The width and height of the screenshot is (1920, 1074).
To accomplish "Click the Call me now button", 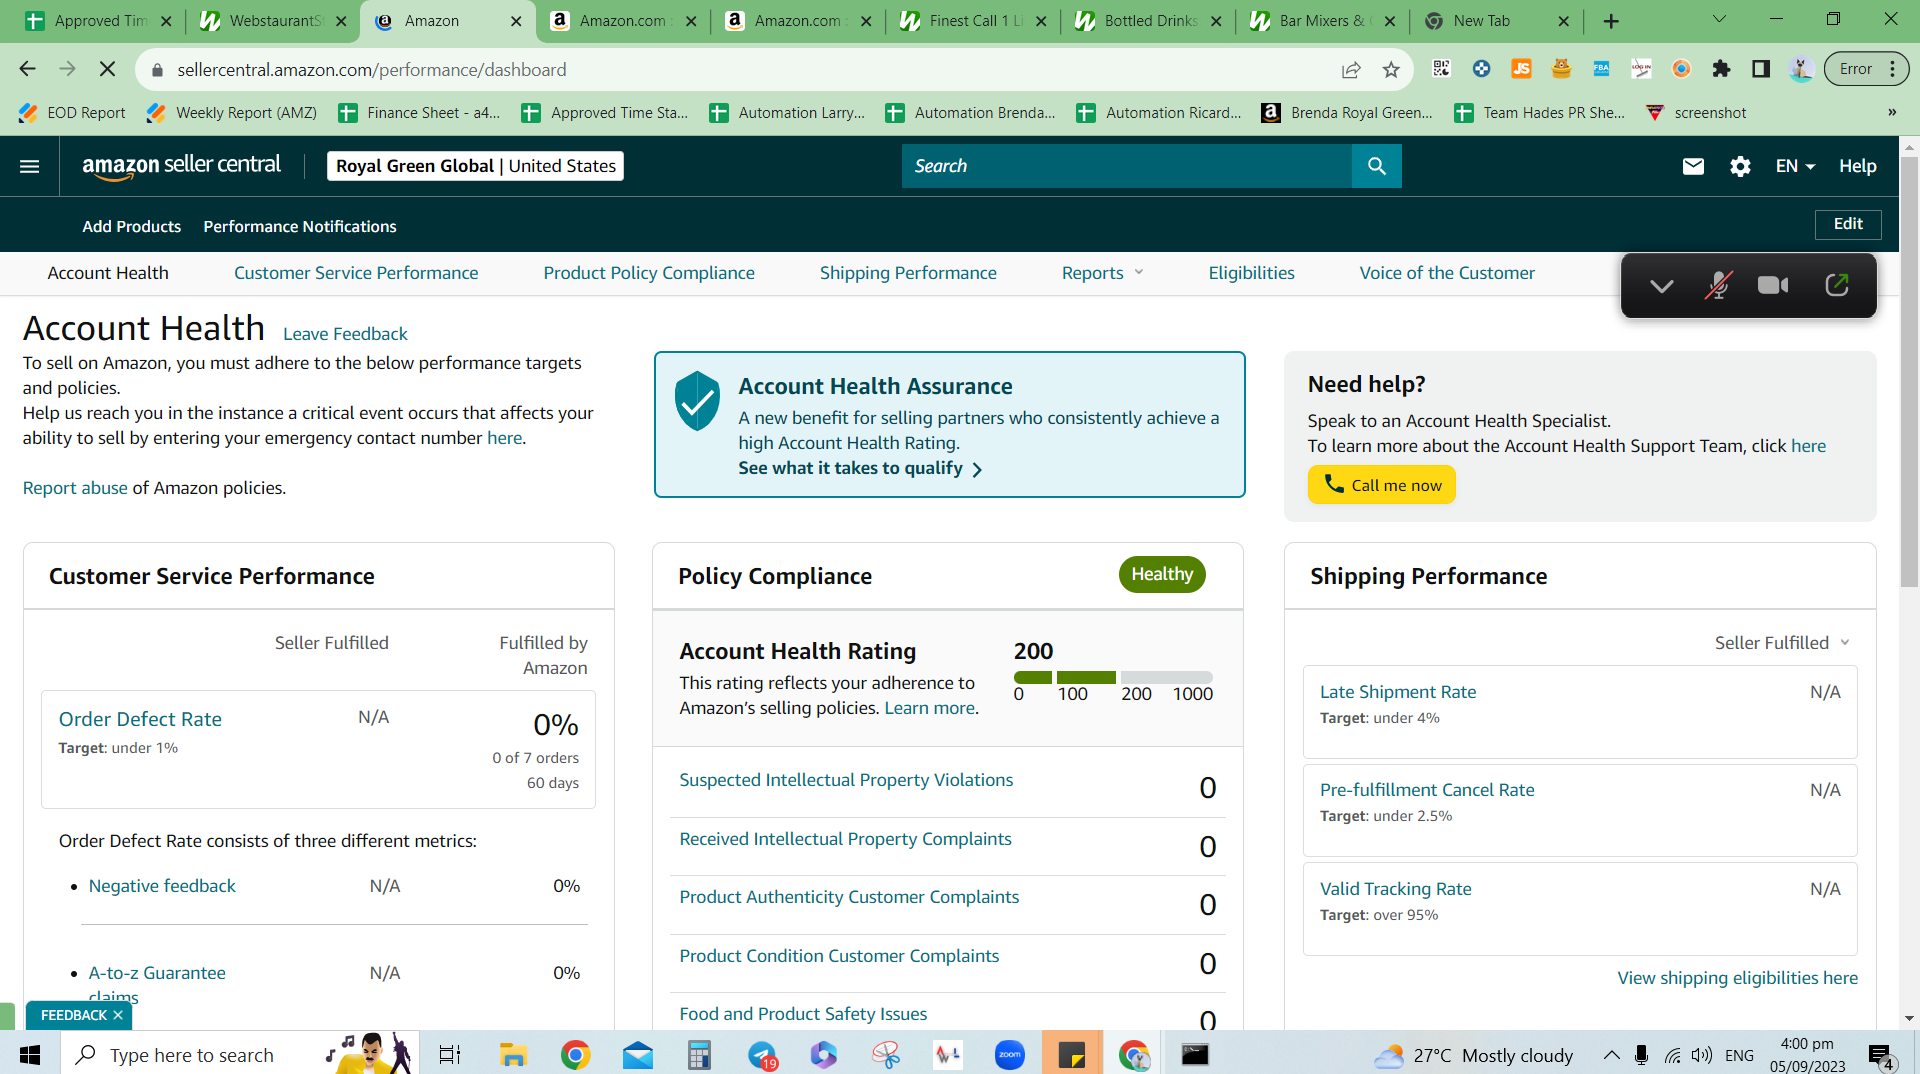I will click(x=1381, y=485).
